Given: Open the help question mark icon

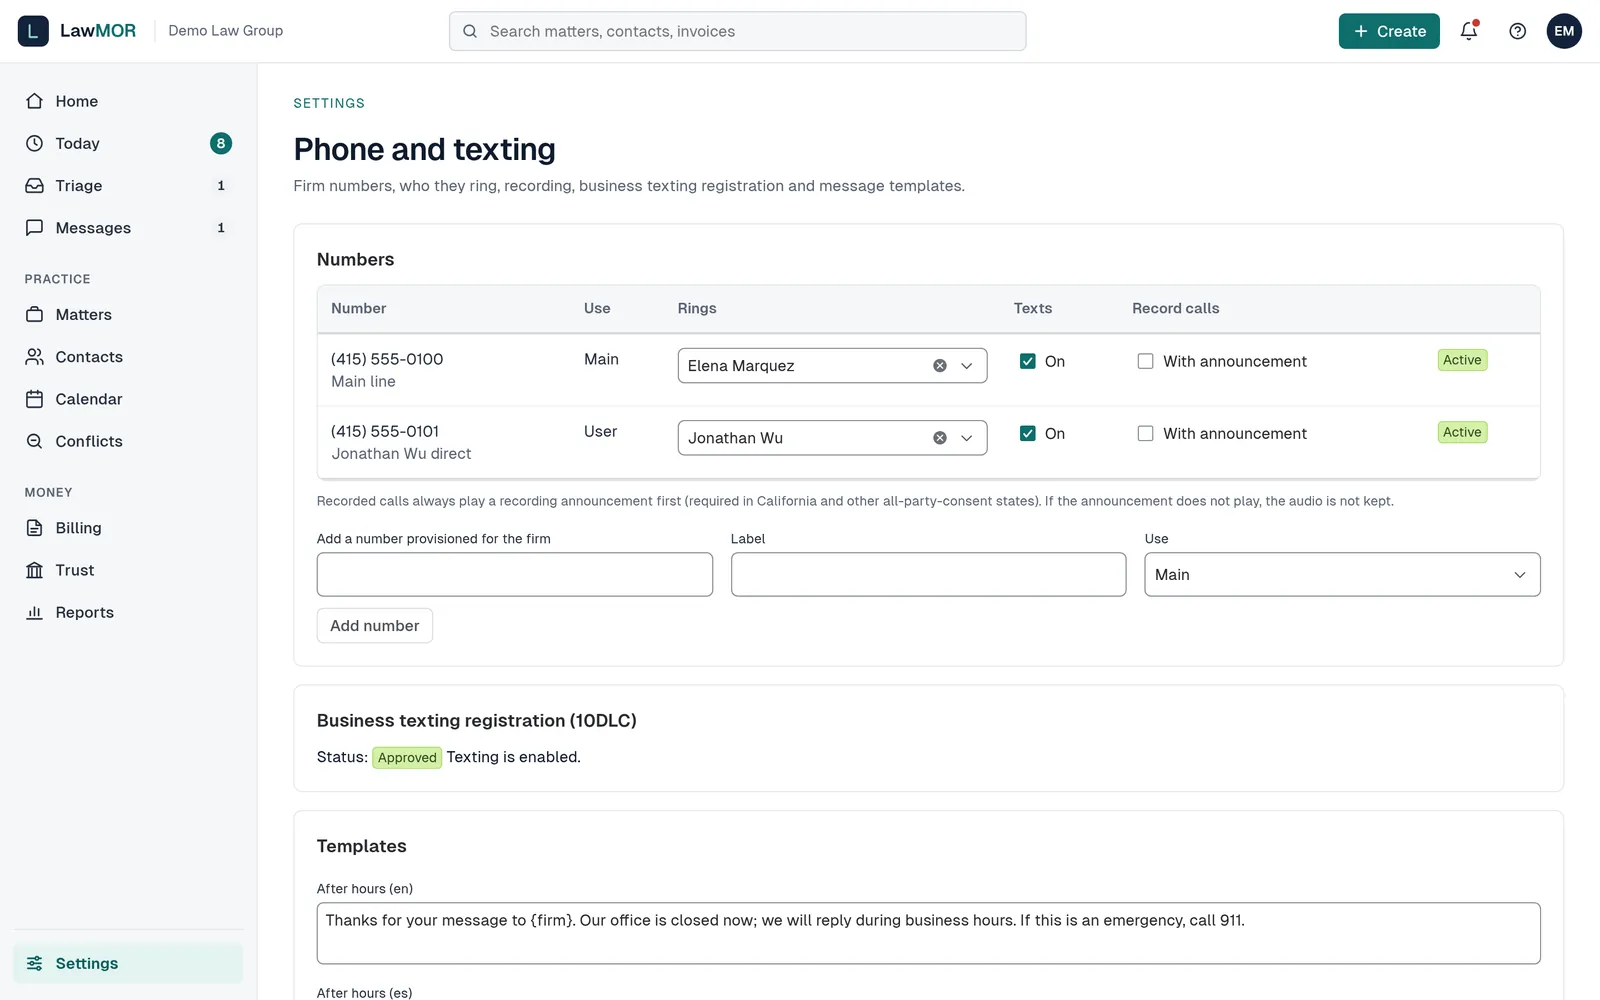Looking at the screenshot, I should pos(1518,31).
